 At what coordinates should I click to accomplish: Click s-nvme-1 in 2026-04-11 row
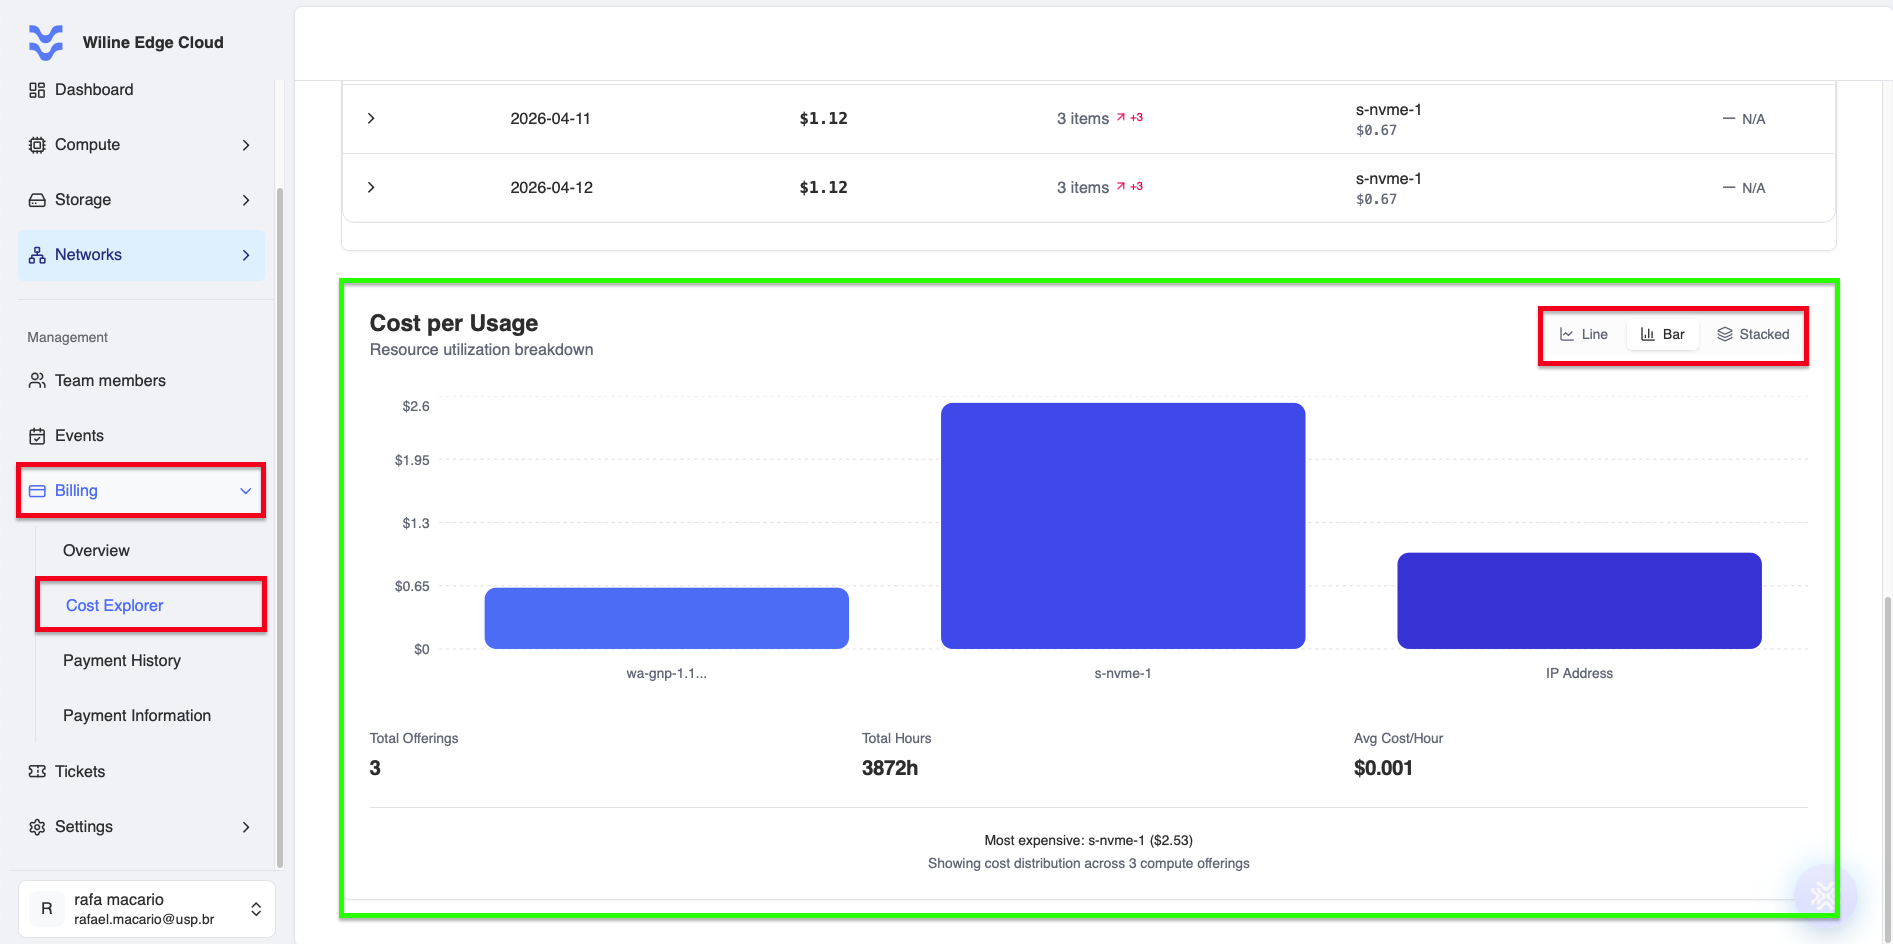pos(1389,109)
